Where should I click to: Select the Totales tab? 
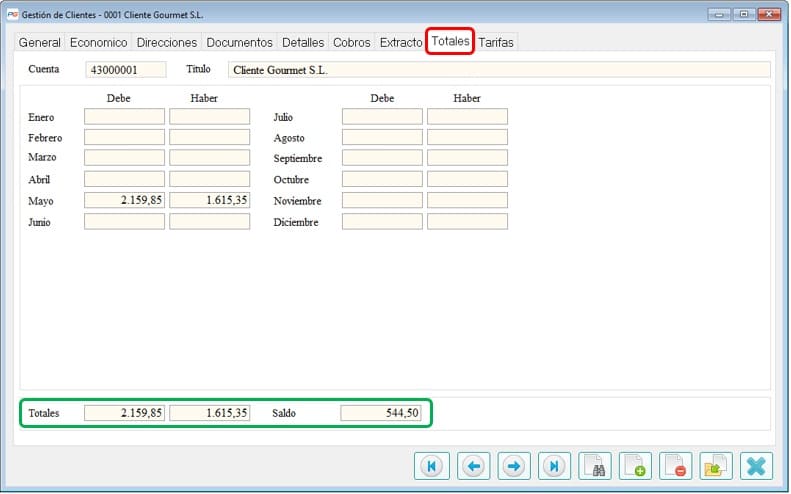[x=450, y=41]
